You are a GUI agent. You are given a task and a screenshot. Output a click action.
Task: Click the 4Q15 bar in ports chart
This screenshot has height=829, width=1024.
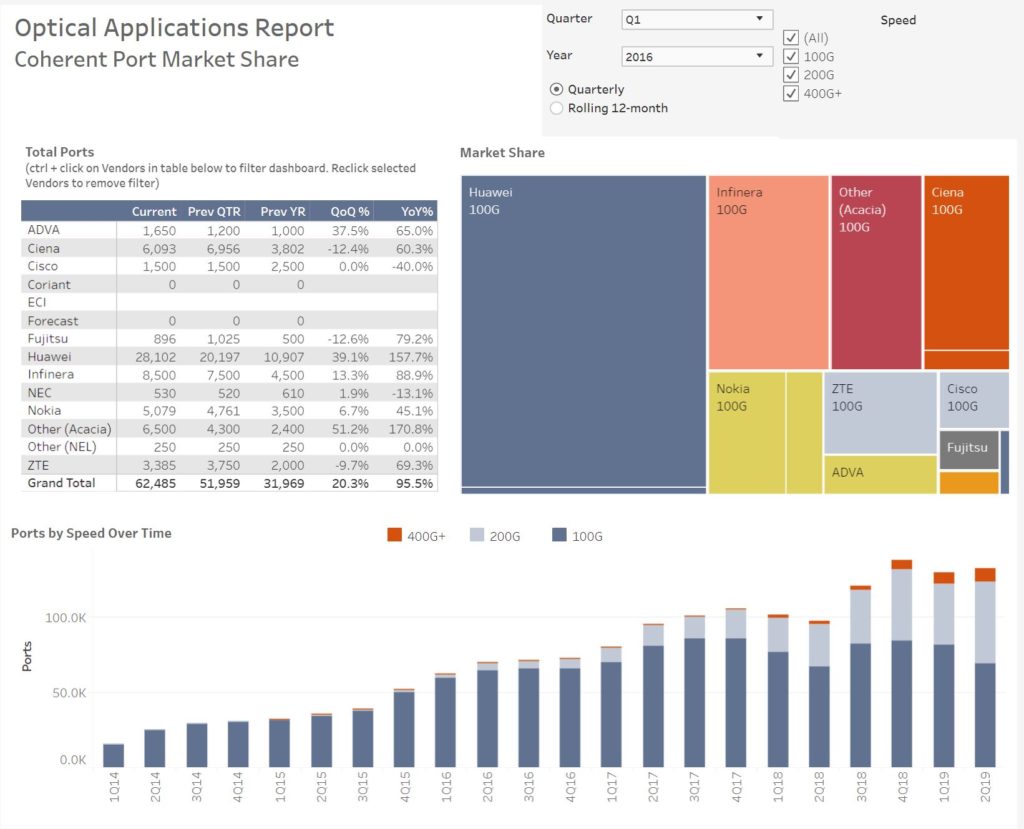pos(404,728)
